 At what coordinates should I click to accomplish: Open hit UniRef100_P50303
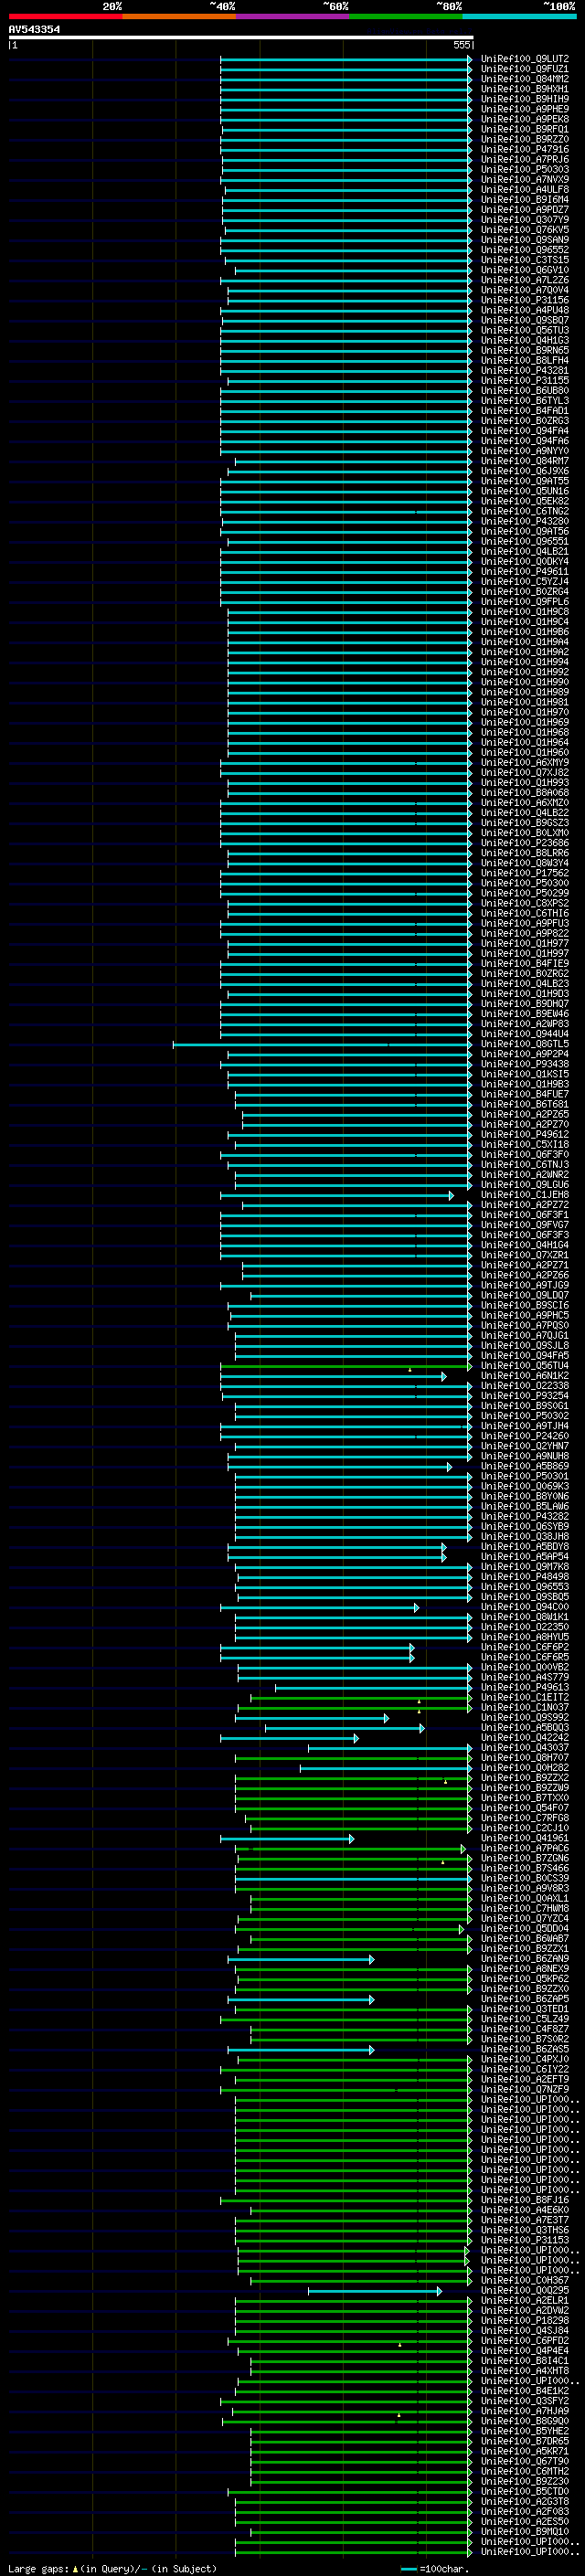[525, 170]
